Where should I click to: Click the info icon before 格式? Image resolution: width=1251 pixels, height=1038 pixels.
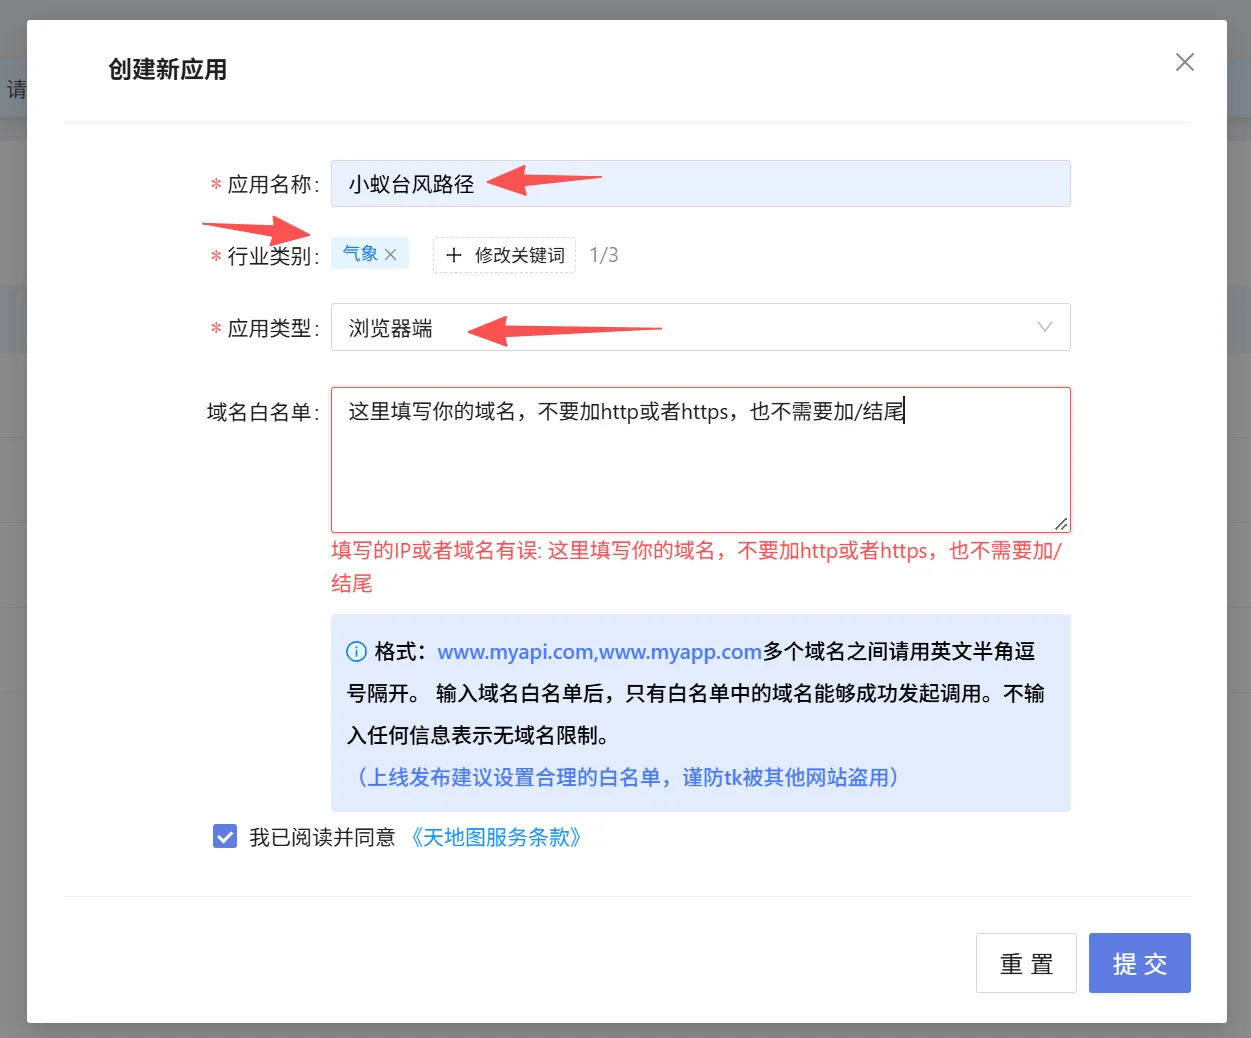356,652
